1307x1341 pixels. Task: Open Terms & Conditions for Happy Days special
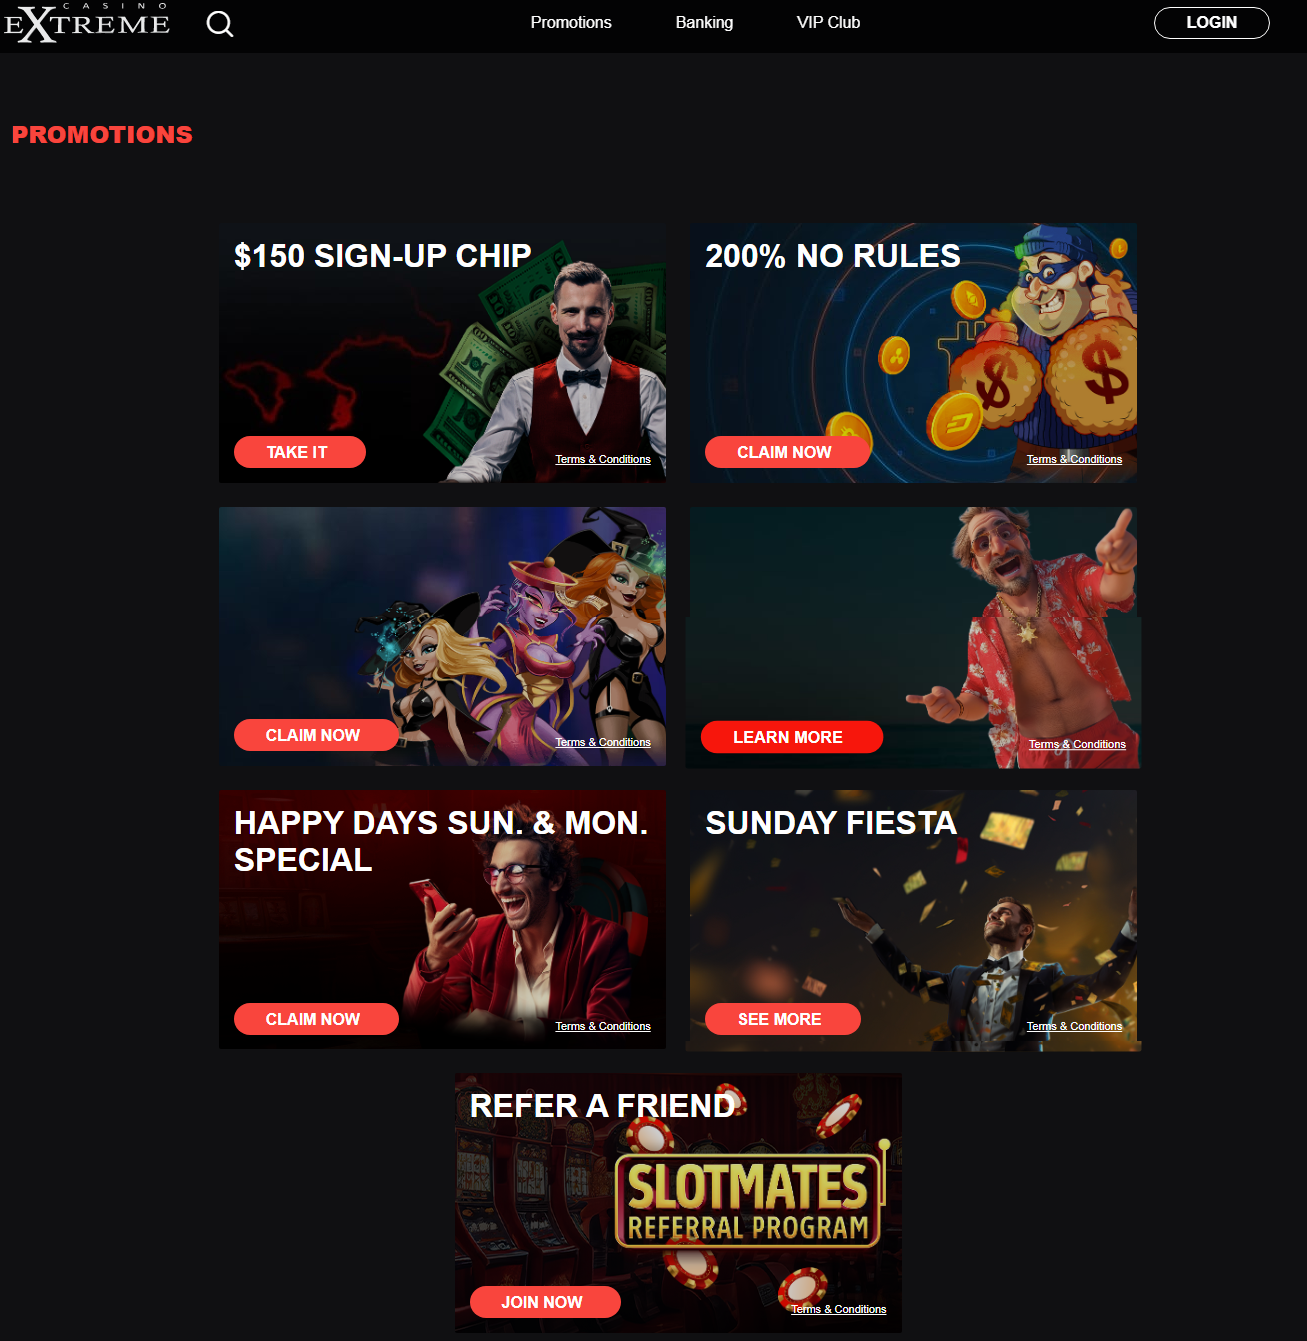603,1026
